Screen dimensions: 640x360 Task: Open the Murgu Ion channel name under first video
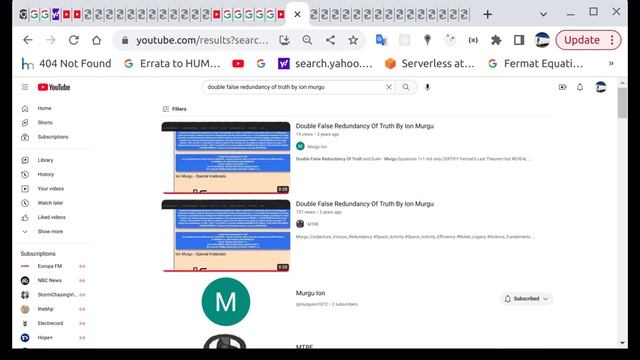317,147
